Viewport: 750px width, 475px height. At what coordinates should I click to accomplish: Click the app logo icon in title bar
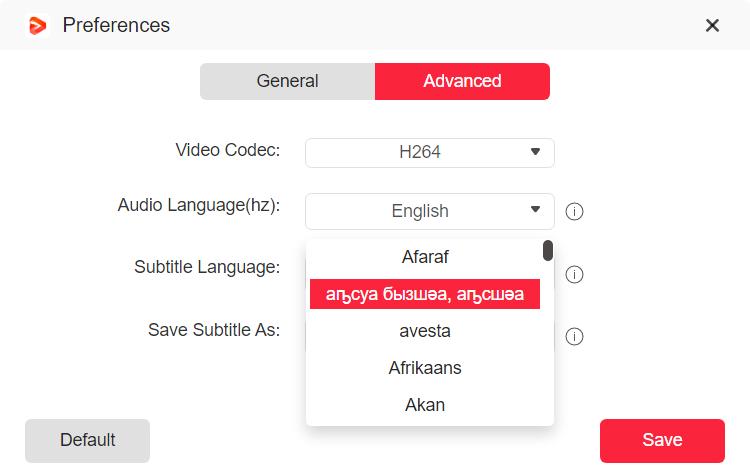click(x=38, y=25)
